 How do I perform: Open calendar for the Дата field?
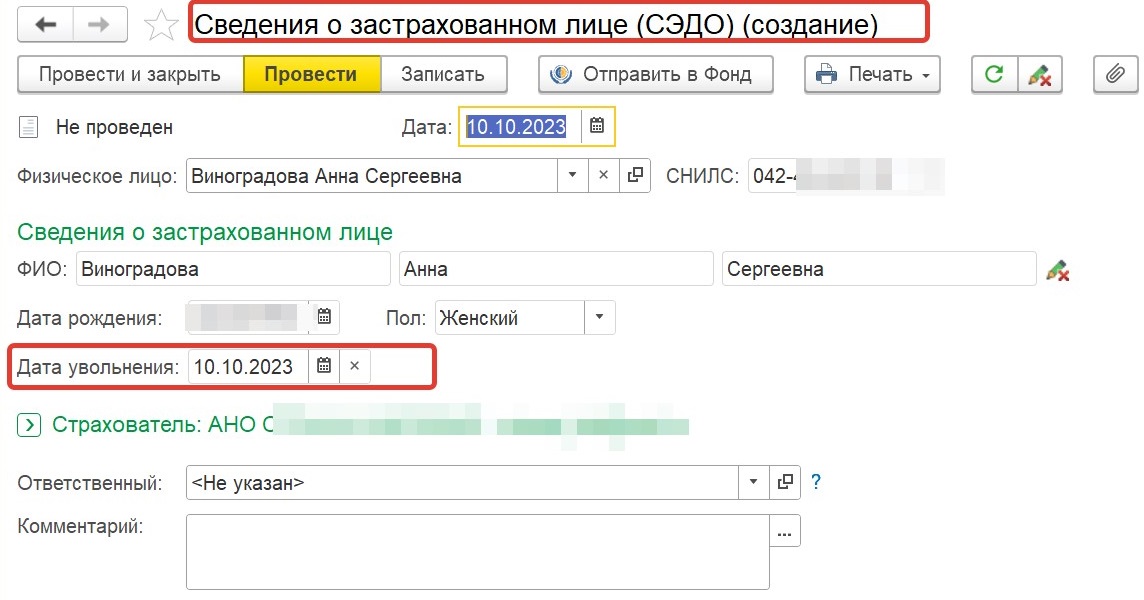point(597,126)
